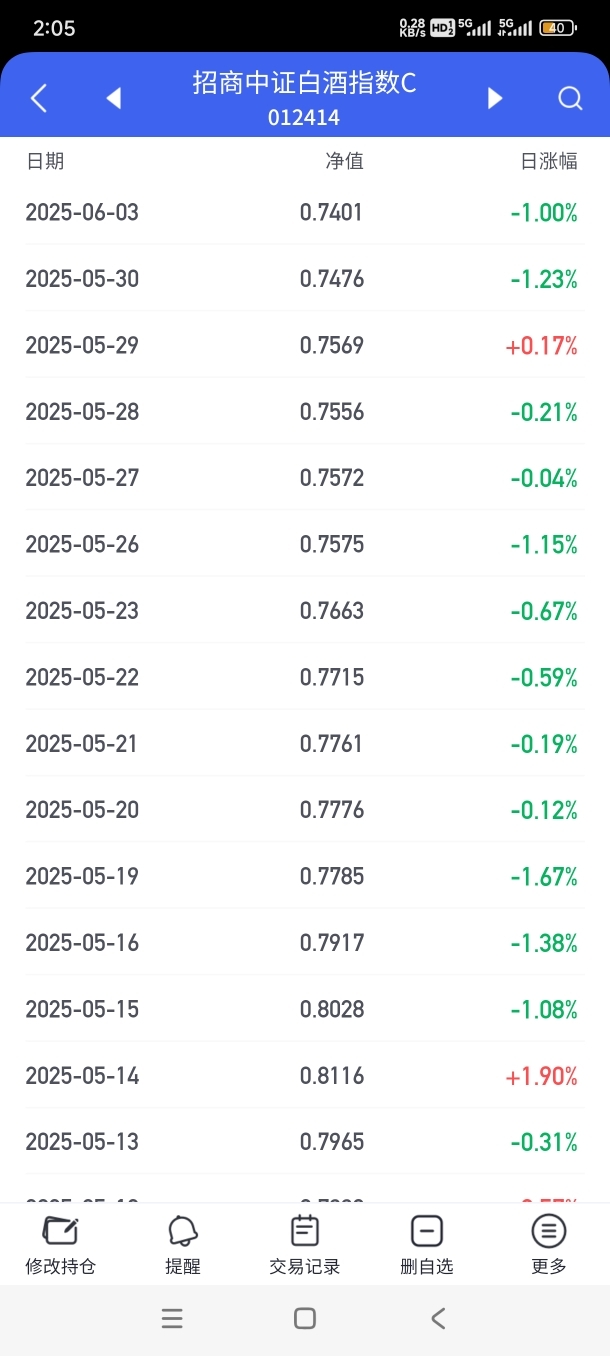Tap Android home square button
610x1356 pixels.
pos(305,1318)
